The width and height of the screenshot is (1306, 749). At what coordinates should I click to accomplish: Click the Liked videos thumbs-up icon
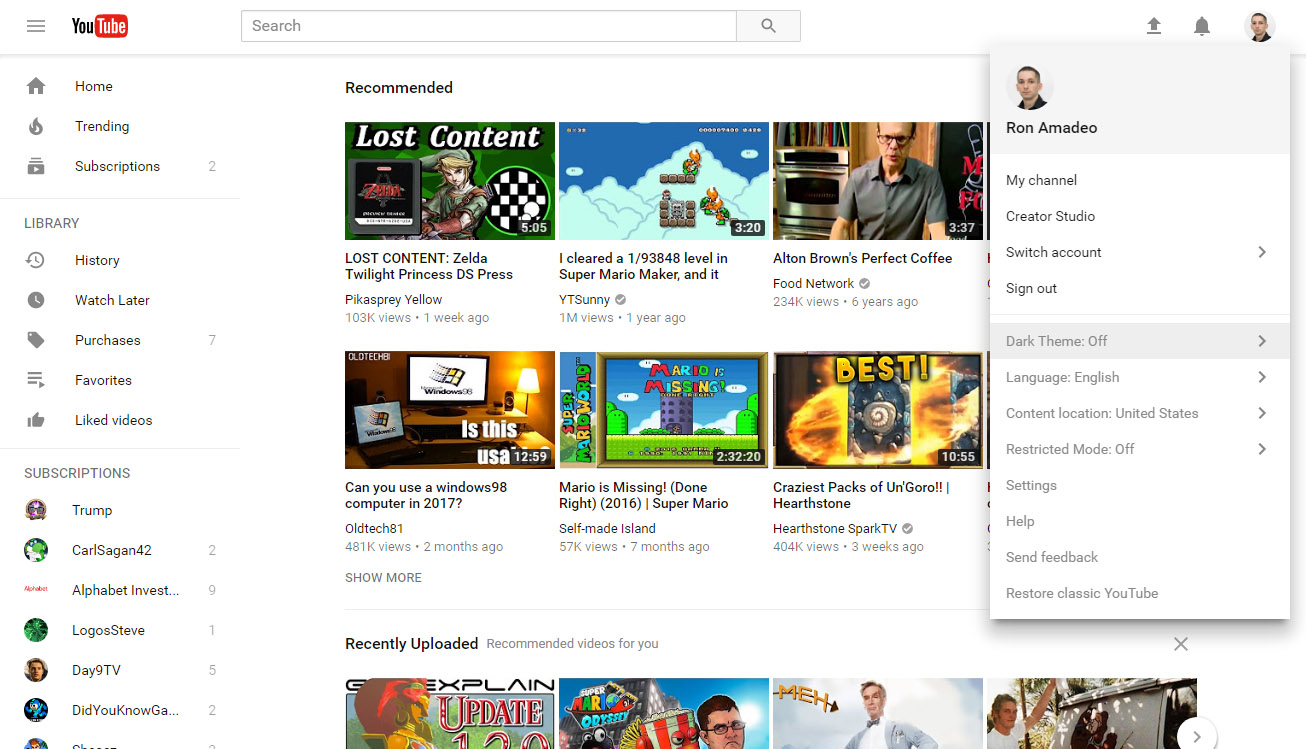click(36, 420)
